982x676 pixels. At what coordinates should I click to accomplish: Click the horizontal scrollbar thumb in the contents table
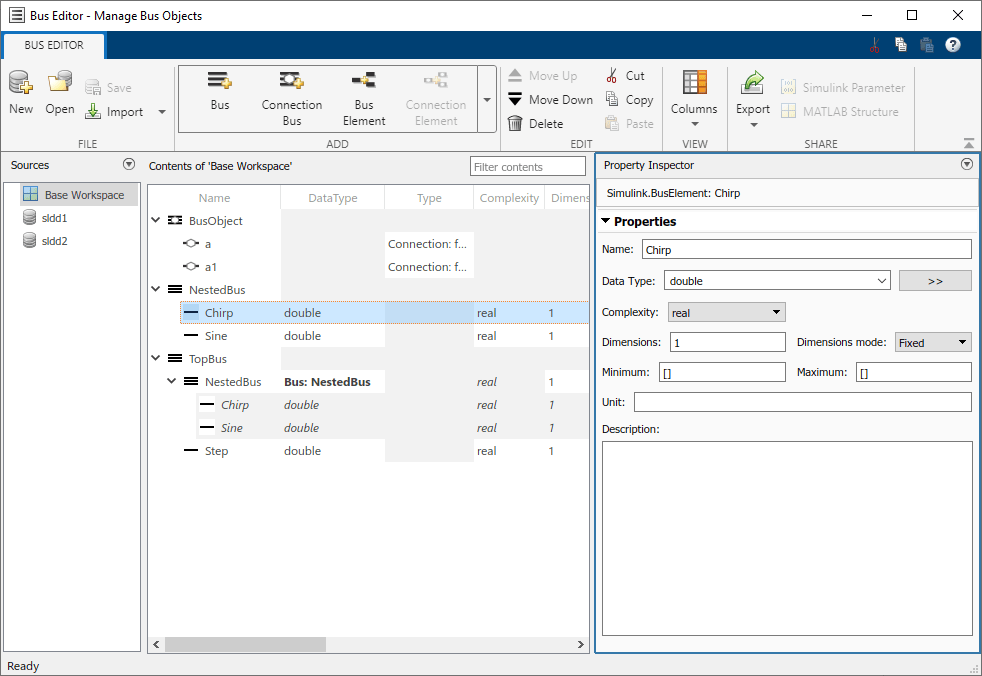(x=246, y=644)
